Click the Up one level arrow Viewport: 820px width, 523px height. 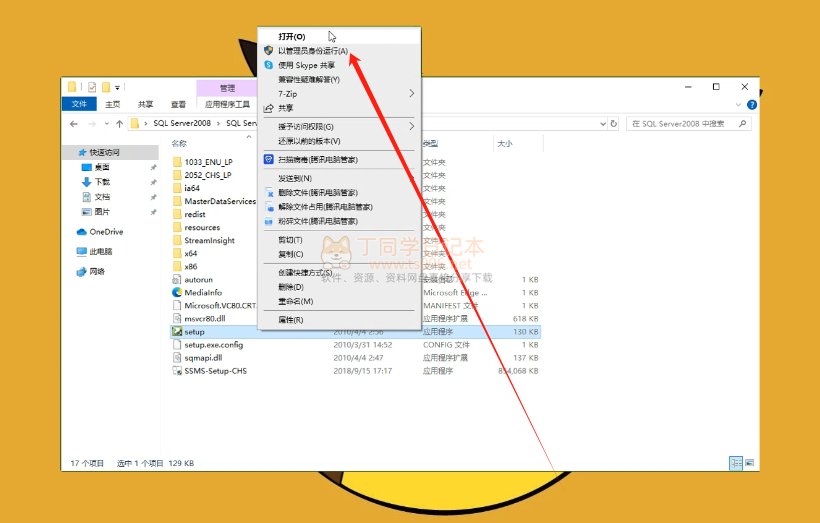coord(120,124)
